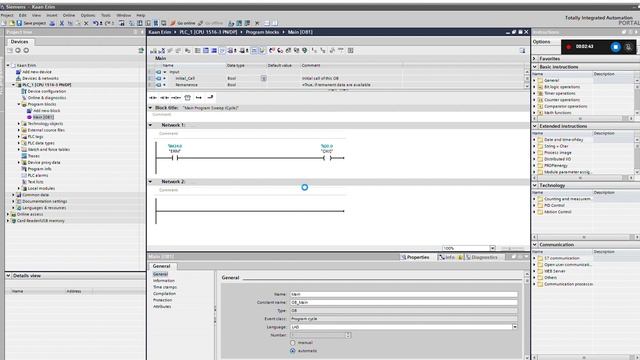
Task: Click the Delete network icon in editor toolbar
Action: (162, 51)
